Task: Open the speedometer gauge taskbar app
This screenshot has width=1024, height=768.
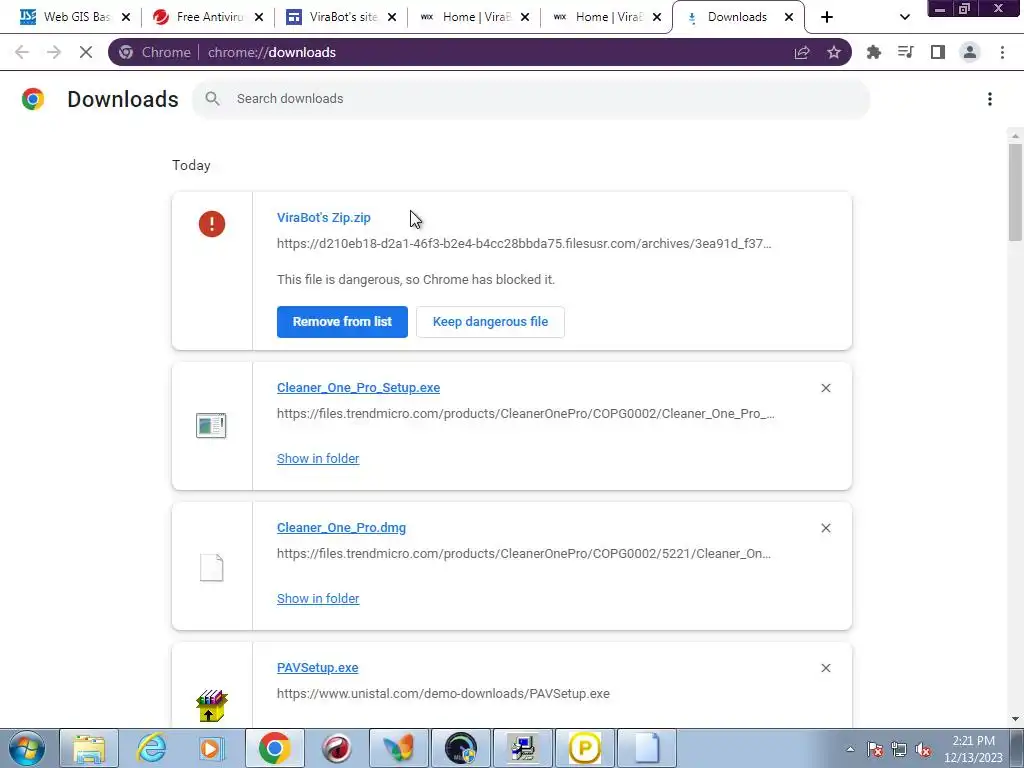Action: [460, 748]
